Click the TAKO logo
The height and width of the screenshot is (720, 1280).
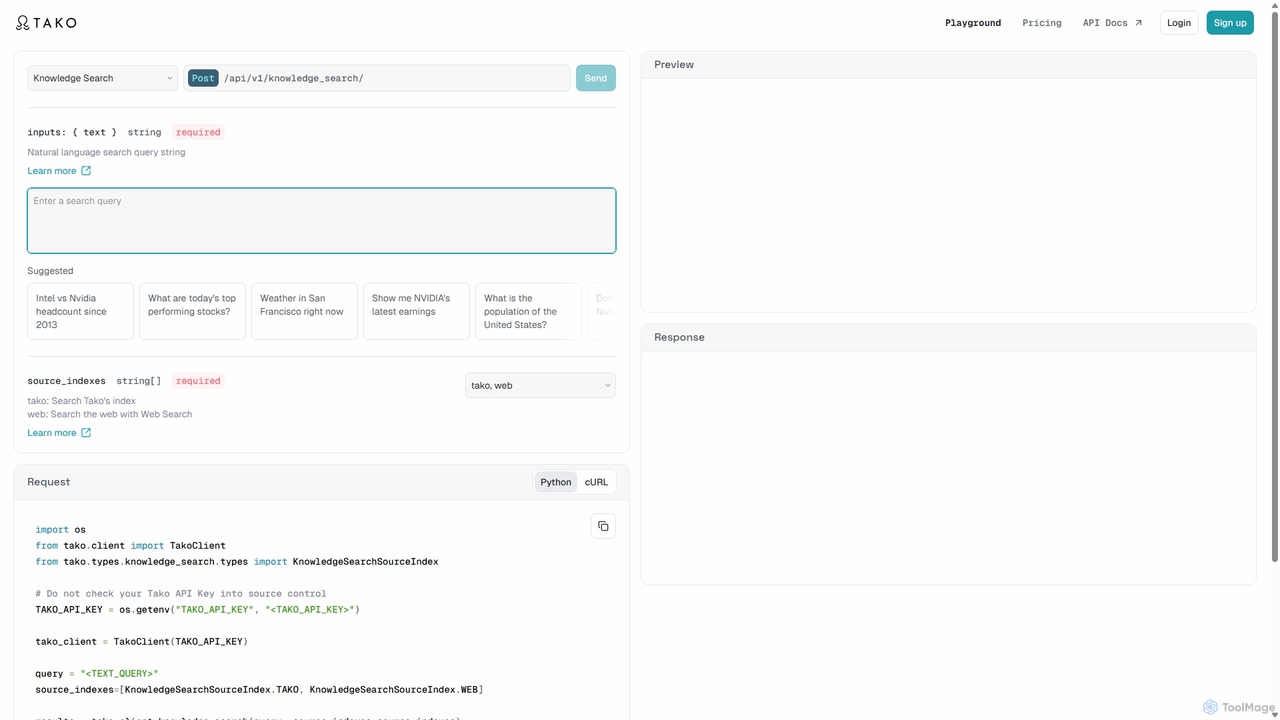[x=46, y=22]
